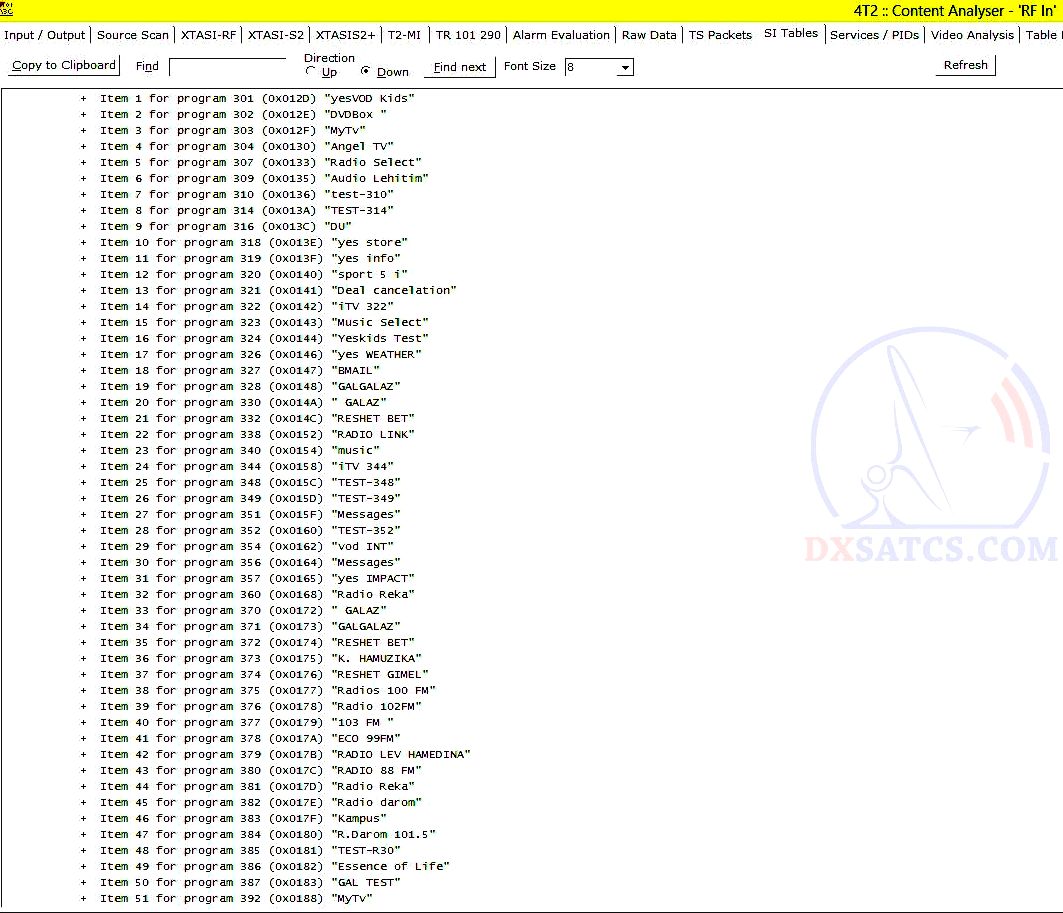Expand Item 1 for program 301 "yesVOD Kids"

83,98
